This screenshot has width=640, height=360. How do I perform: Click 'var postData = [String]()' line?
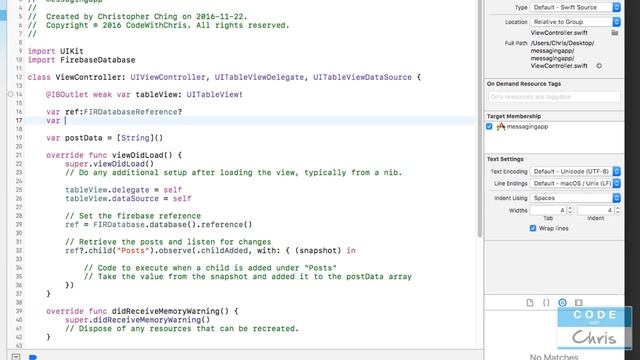pyautogui.click(x=104, y=138)
